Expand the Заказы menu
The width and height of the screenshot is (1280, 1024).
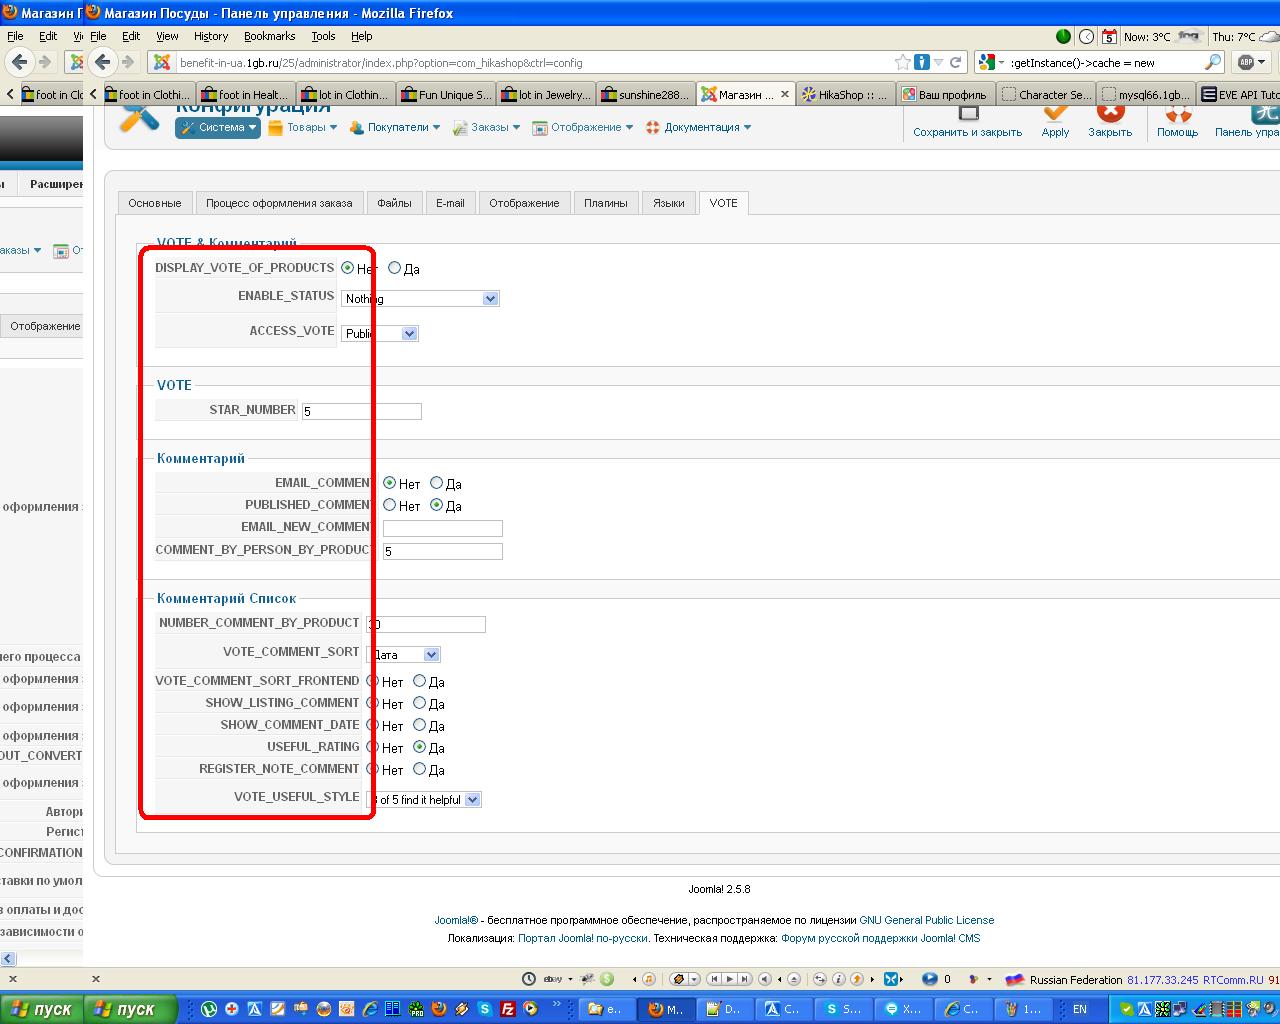coord(486,127)
